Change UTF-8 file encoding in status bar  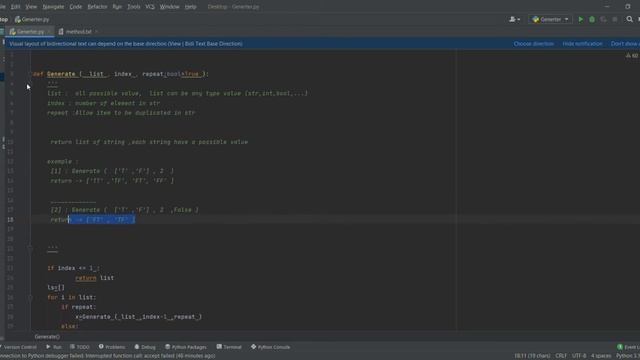[x=579, y=356]
